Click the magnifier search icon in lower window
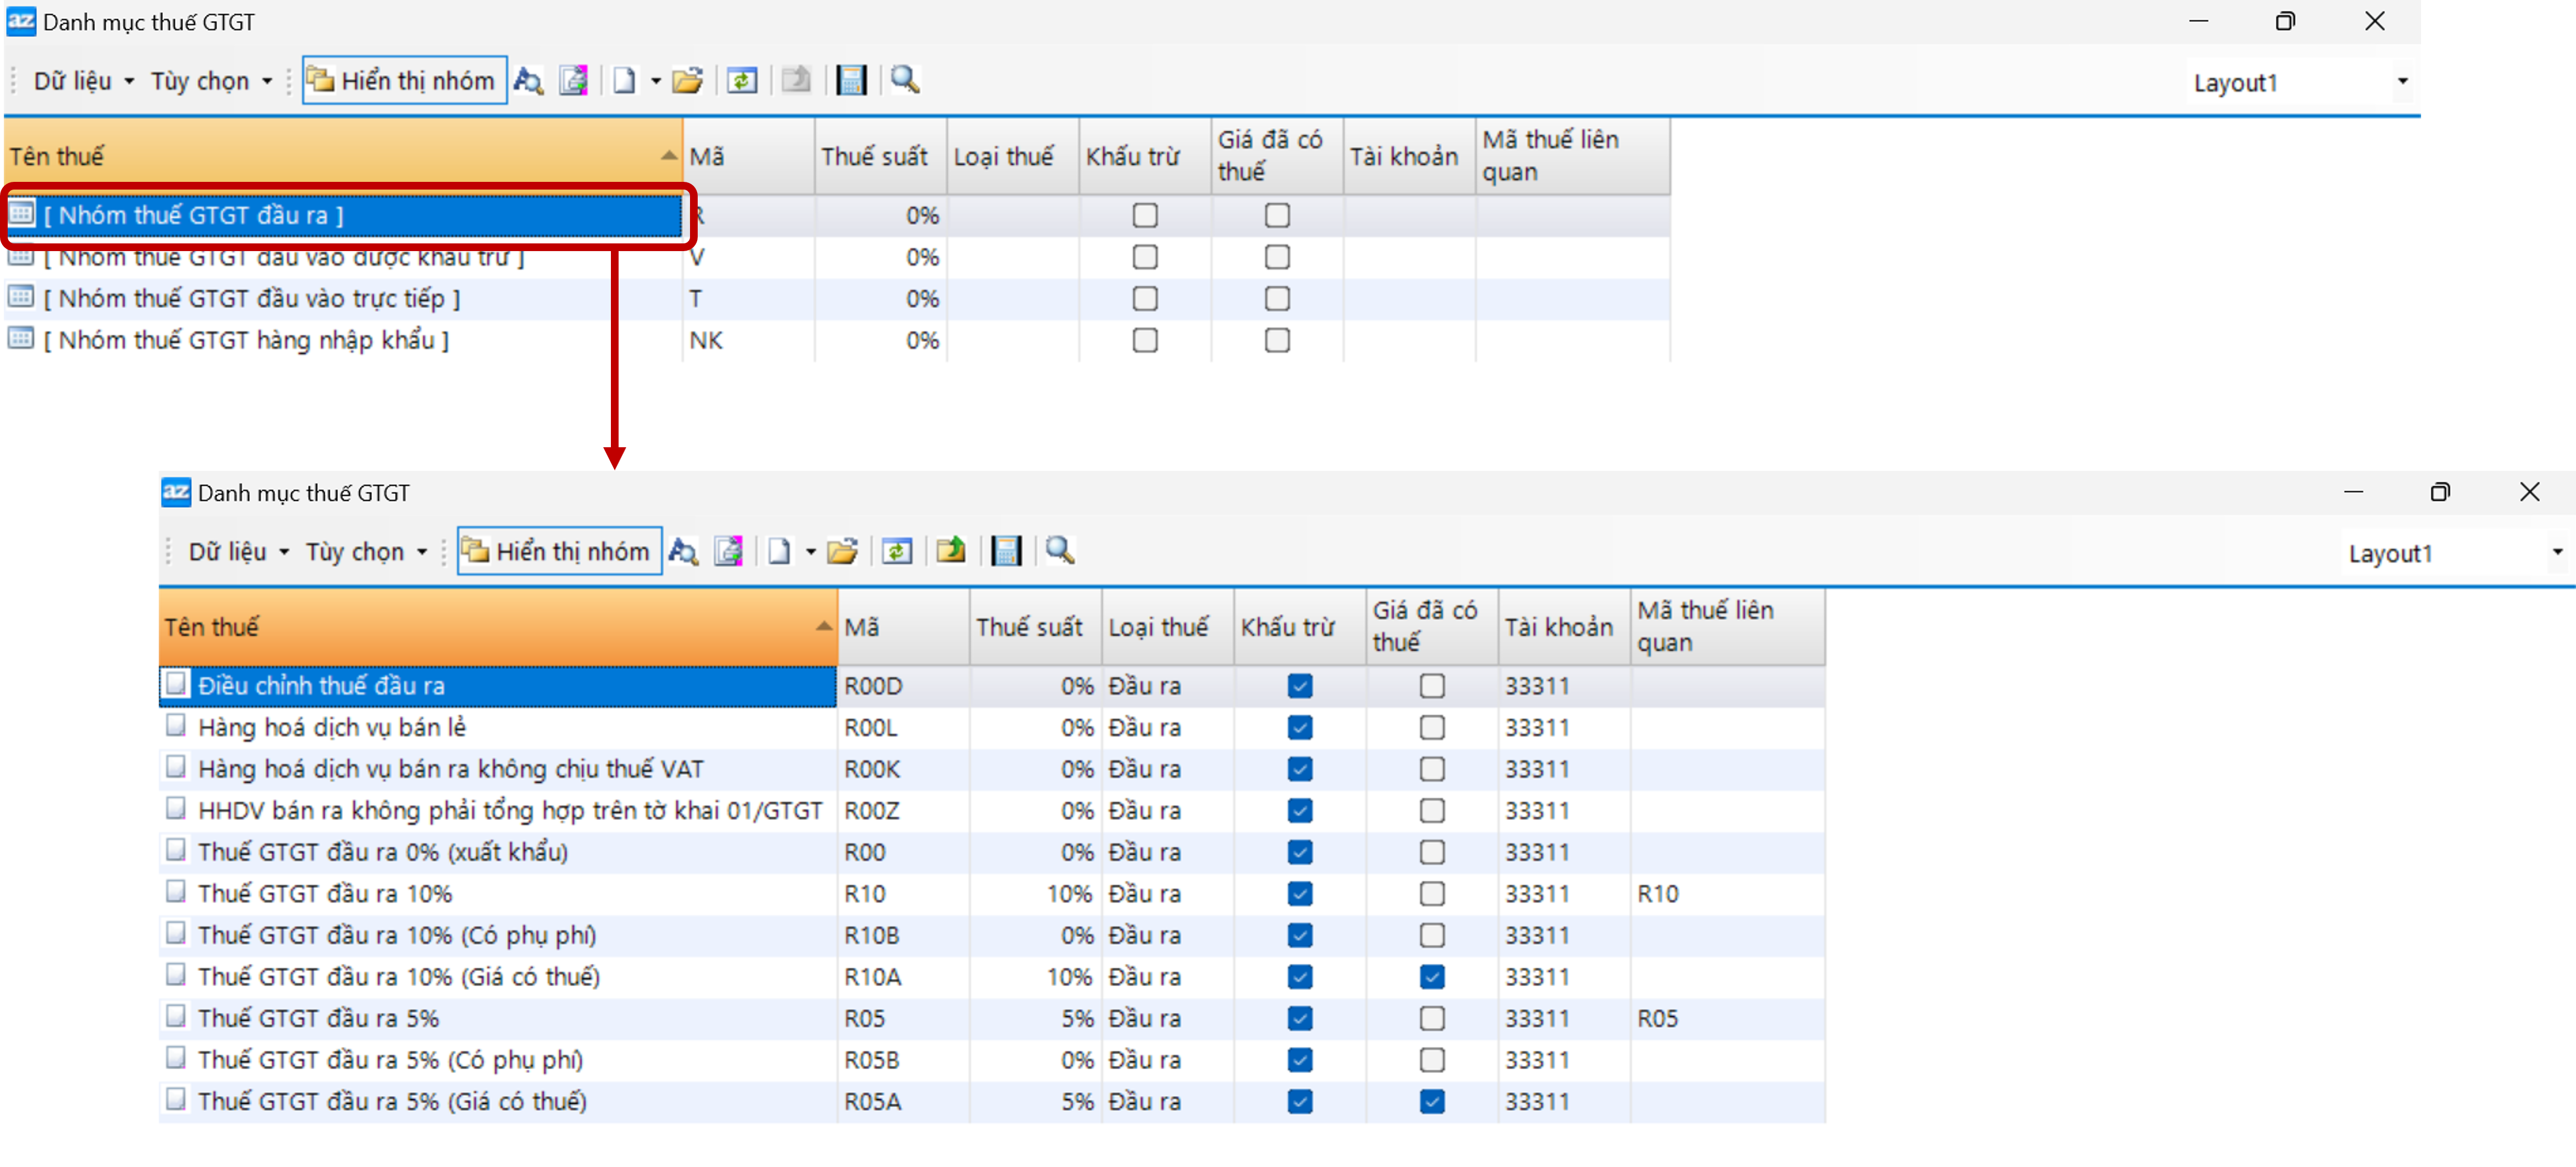Image resolution: width=2576 pixels, height=1167 pixels. tap(1059, 551)
